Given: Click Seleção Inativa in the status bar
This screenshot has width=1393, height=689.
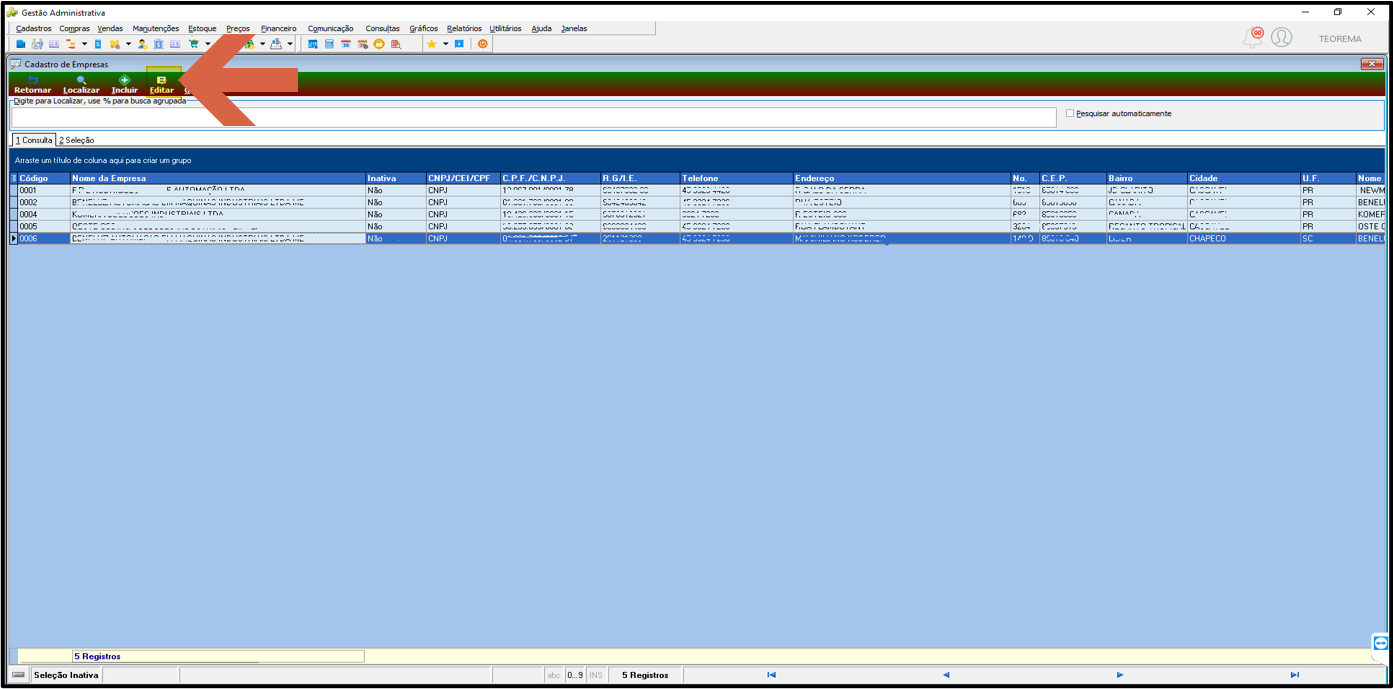Looking at the screenshot, I should click(x=66, y=675).
